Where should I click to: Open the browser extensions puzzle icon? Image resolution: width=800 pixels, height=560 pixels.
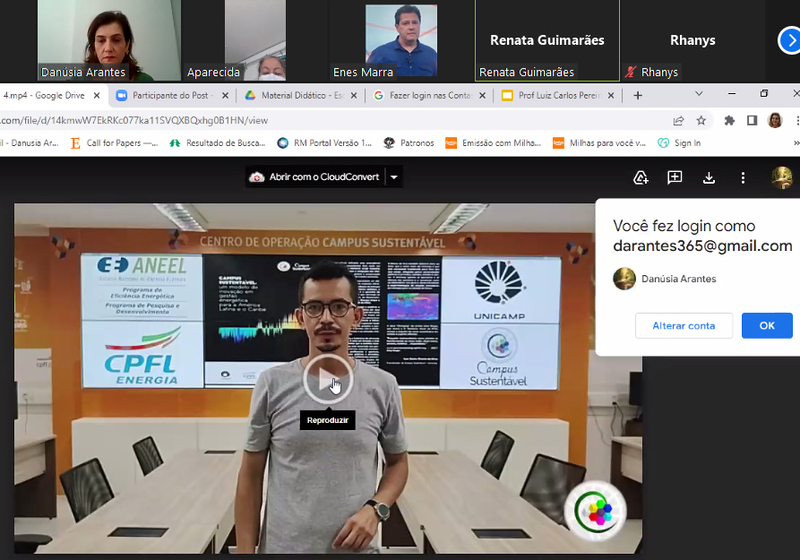click(729, 120)
